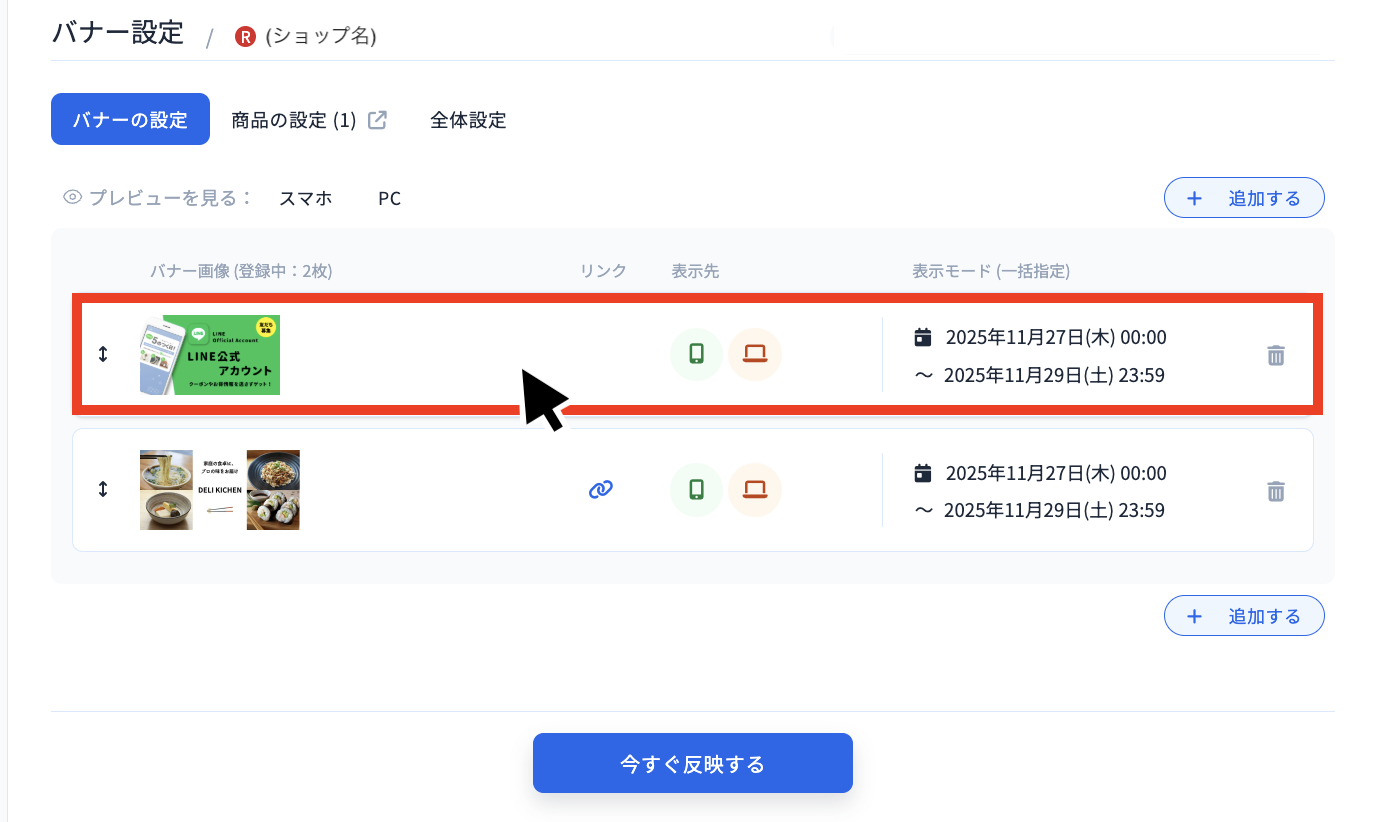Image resolution: width=1374 pixels, height=822 pixels.
Task: Open the external link icon beside 商品の設定
Action: (377, 120)
